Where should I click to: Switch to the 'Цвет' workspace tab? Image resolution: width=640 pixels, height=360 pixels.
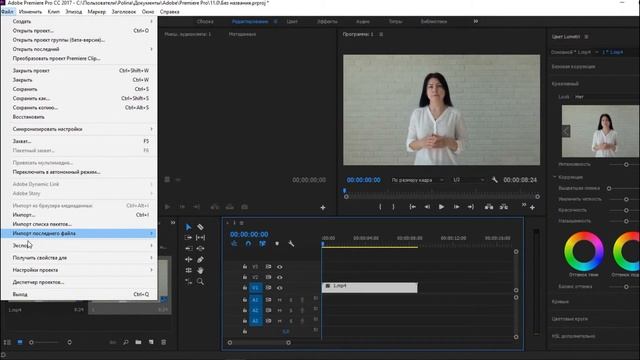[292, 21]
